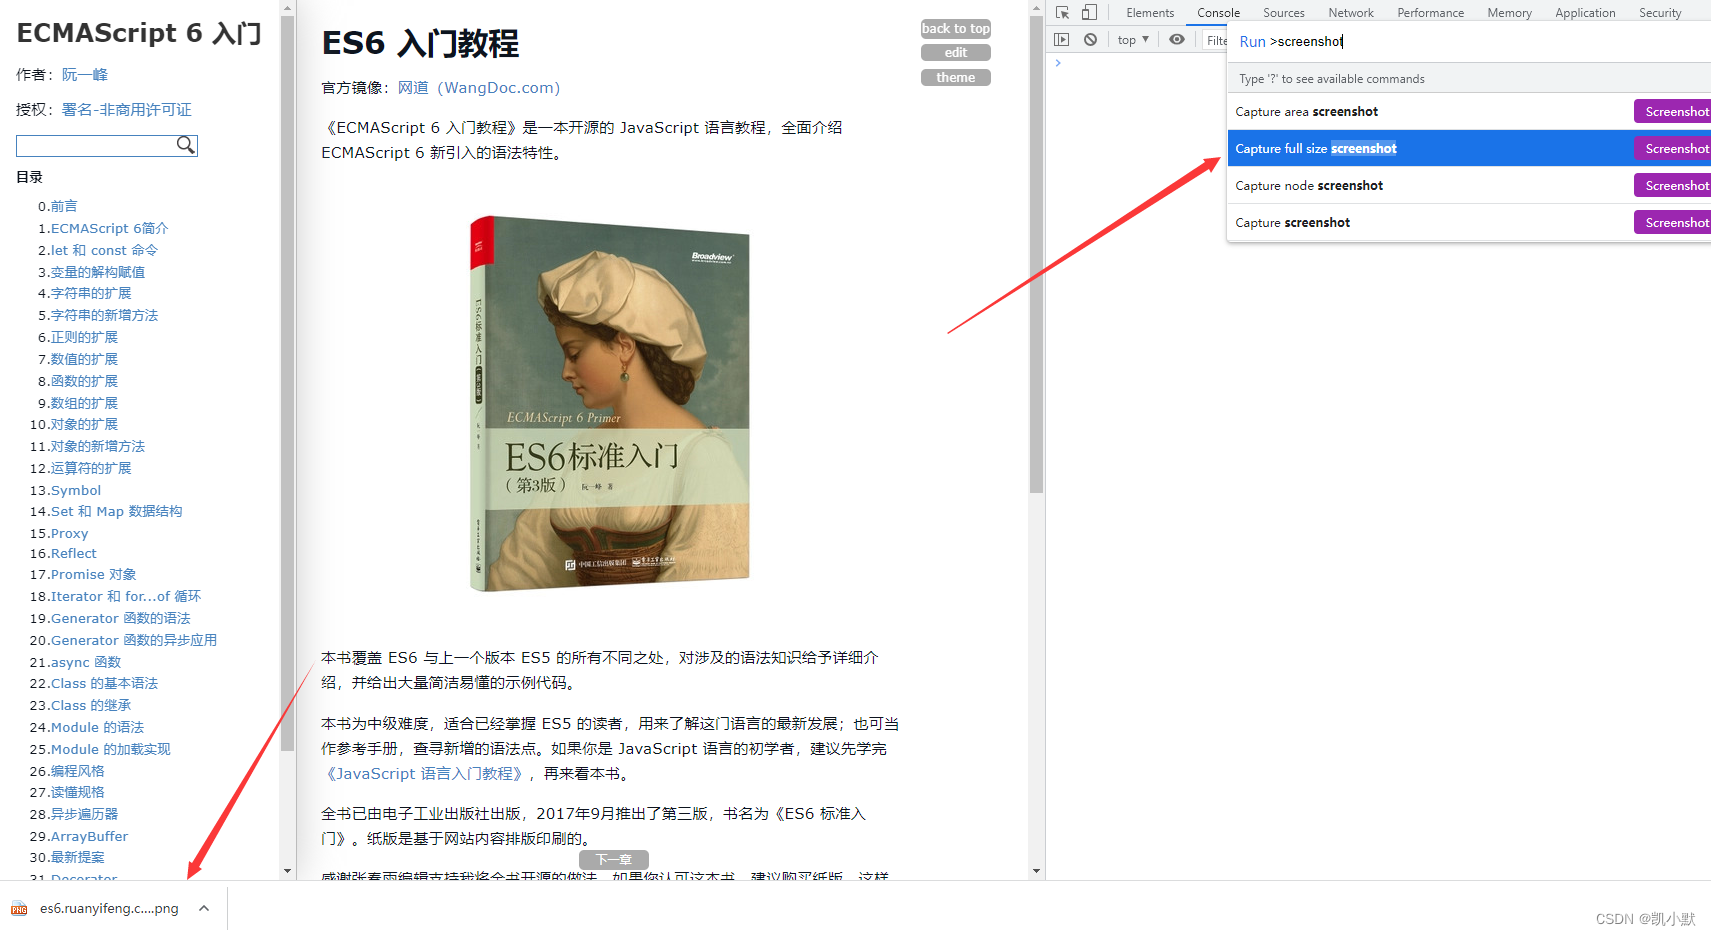Open the download item chevron menu
Image resolution: width=1711 pixels, height=936 pixels.
[x=204, y=908]
